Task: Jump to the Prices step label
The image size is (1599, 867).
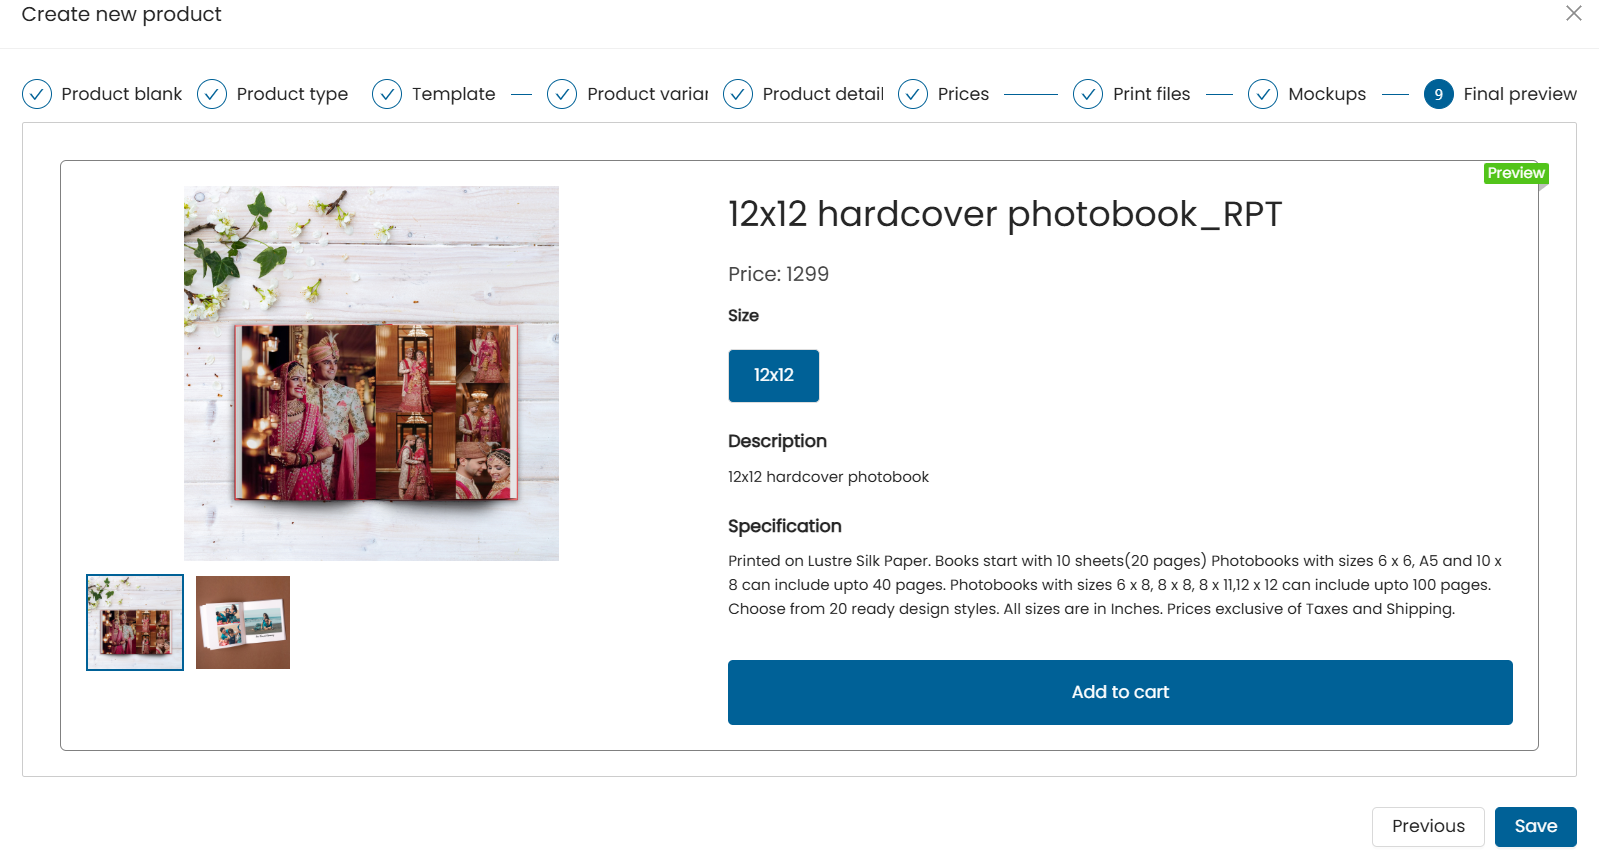Action: click(963, 94)
